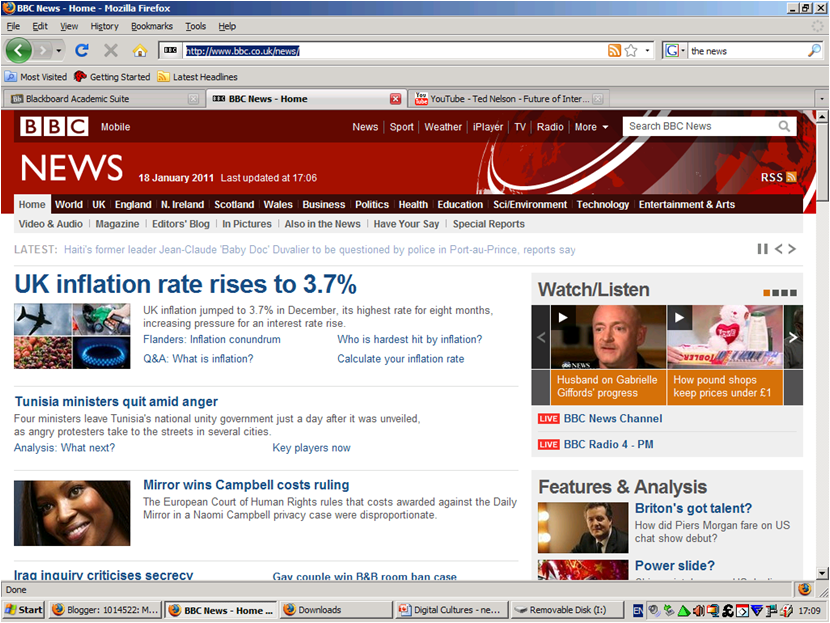Click the Naomi Campbell story thumbnail
Image resolution: width=830 pixels, height=623 pixels.
[x=72, y=513]
